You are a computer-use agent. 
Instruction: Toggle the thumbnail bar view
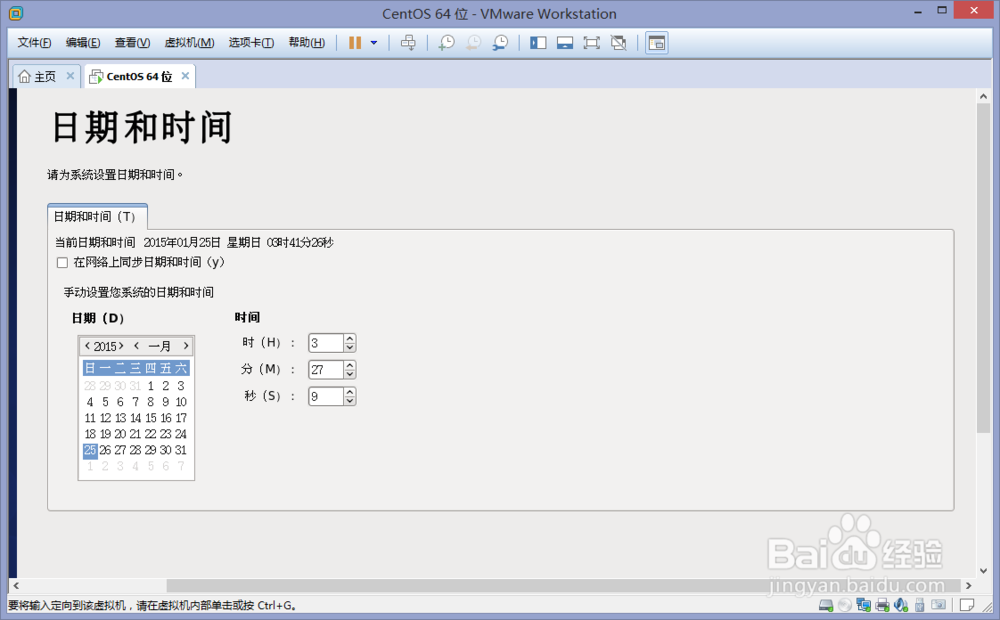click(565, 43)
